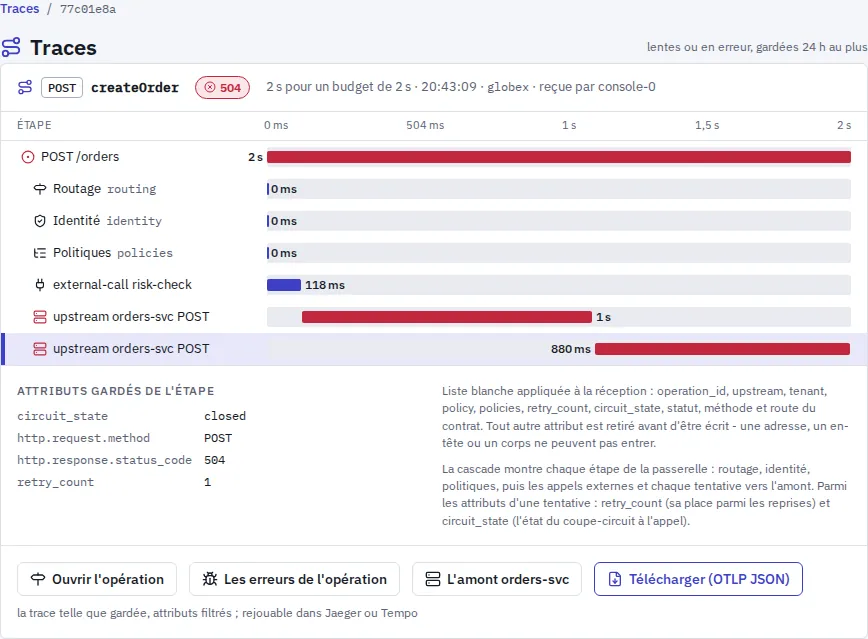Image resolution: width=868 pixels, height=639 pixels.
Task: Click the red 880 ms upstream span bar
Action: (722, 349)
